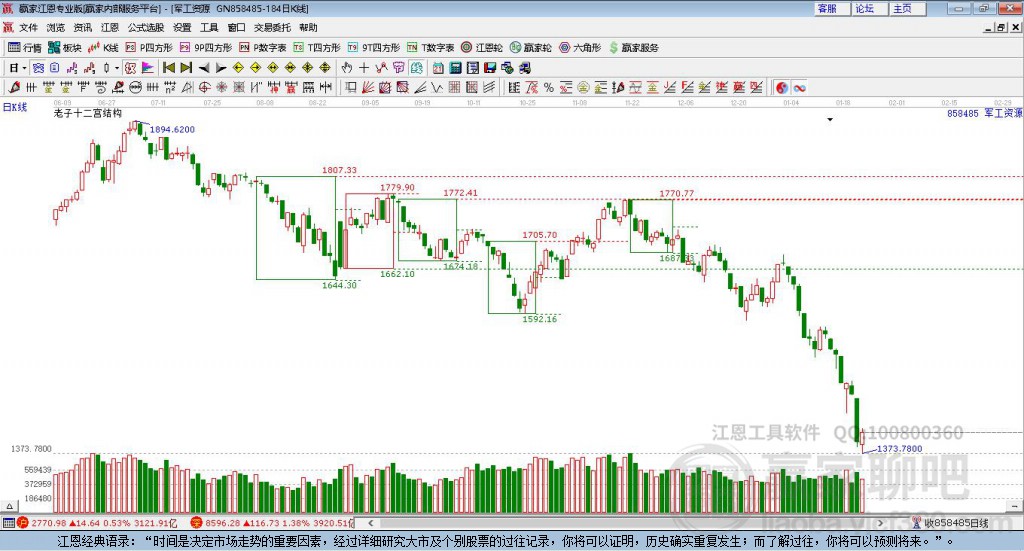Open the 江恩 menu
The width and height of the screenshot is (1024, 551).
pos(110,27)
